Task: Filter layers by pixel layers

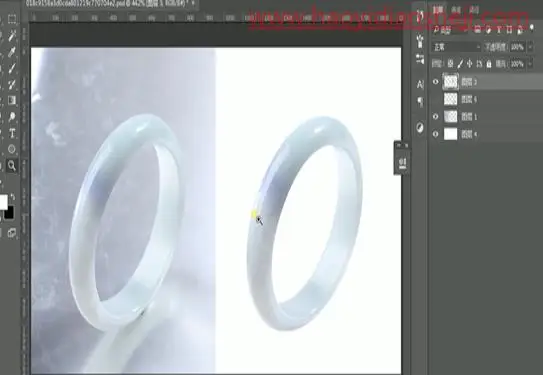Action: pos(478,30)
